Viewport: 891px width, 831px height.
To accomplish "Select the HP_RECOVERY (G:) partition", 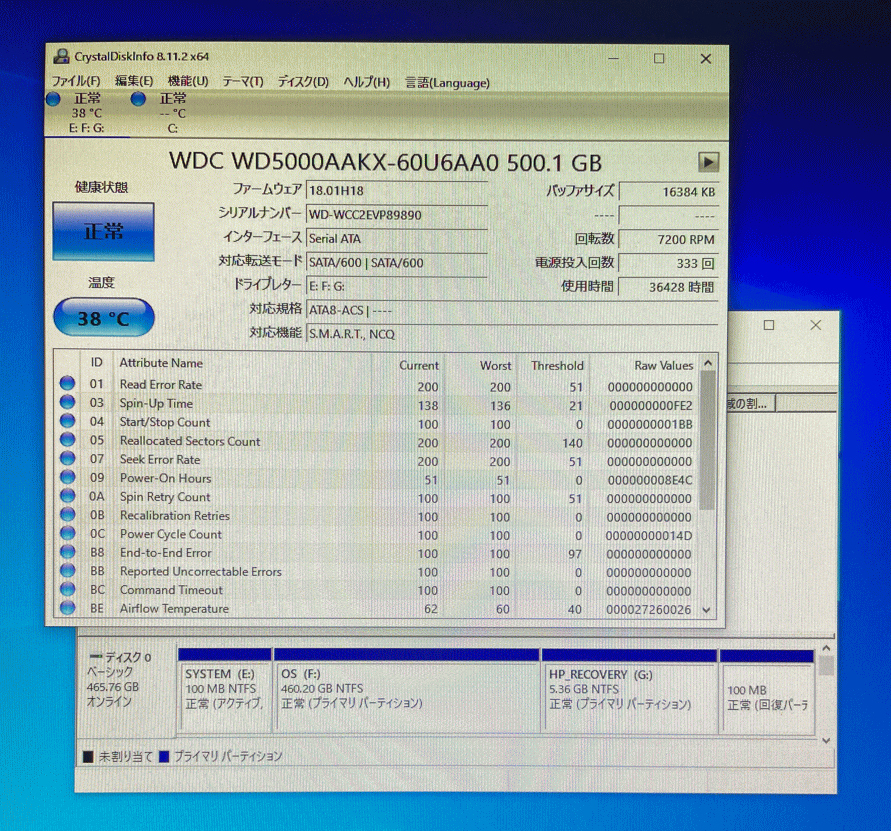I will (x=629, y=691).
